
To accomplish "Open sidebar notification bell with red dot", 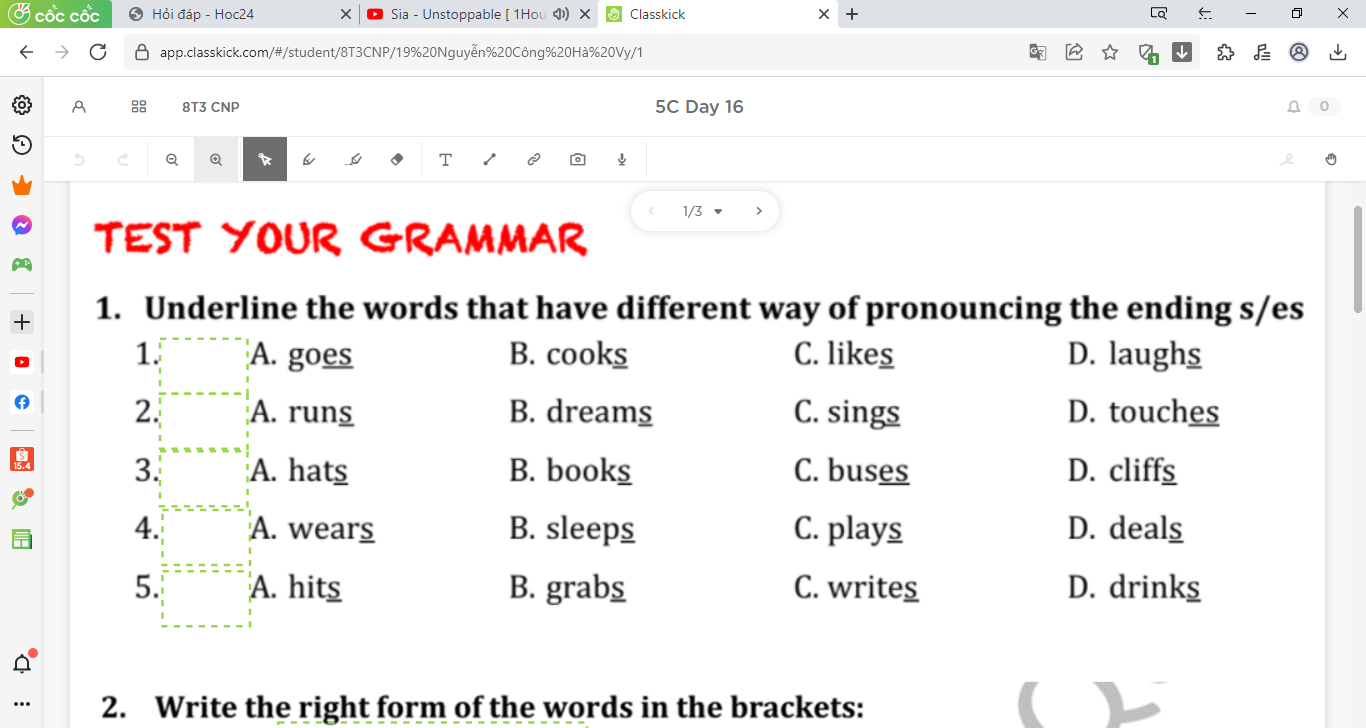I will [22, 662].
